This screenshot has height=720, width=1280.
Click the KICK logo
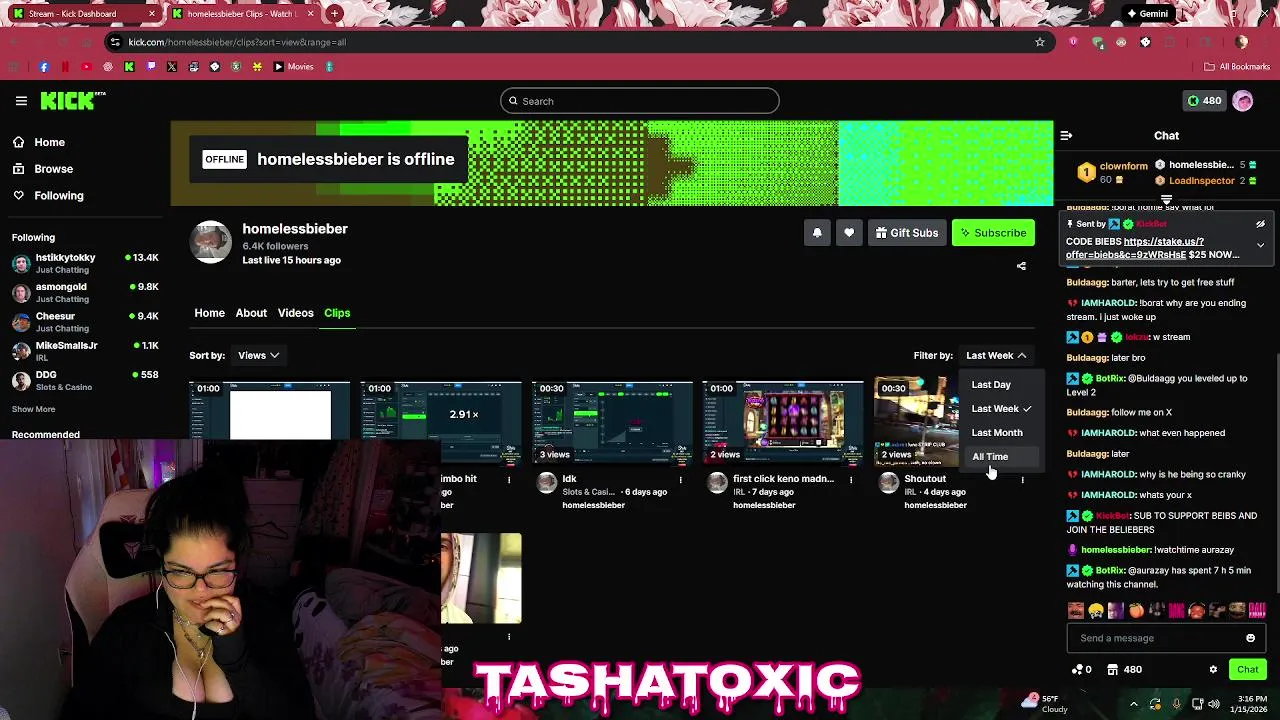coord(72,101)
